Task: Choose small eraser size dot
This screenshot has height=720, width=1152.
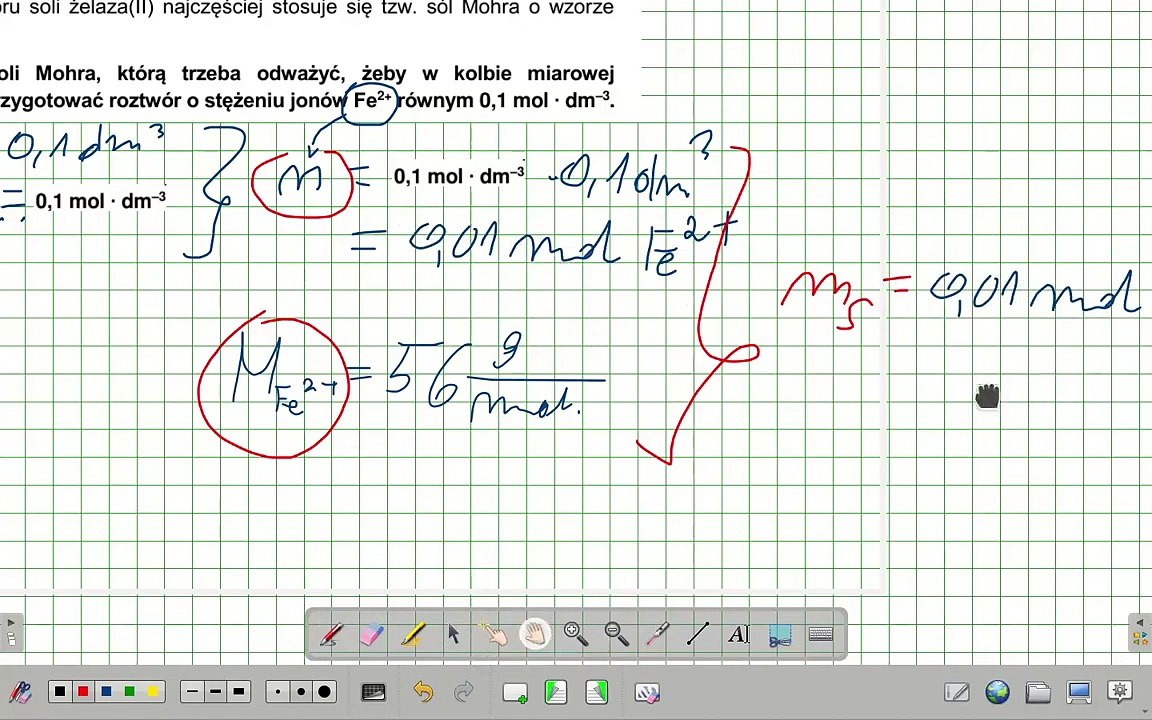Action: coord(278,691)
